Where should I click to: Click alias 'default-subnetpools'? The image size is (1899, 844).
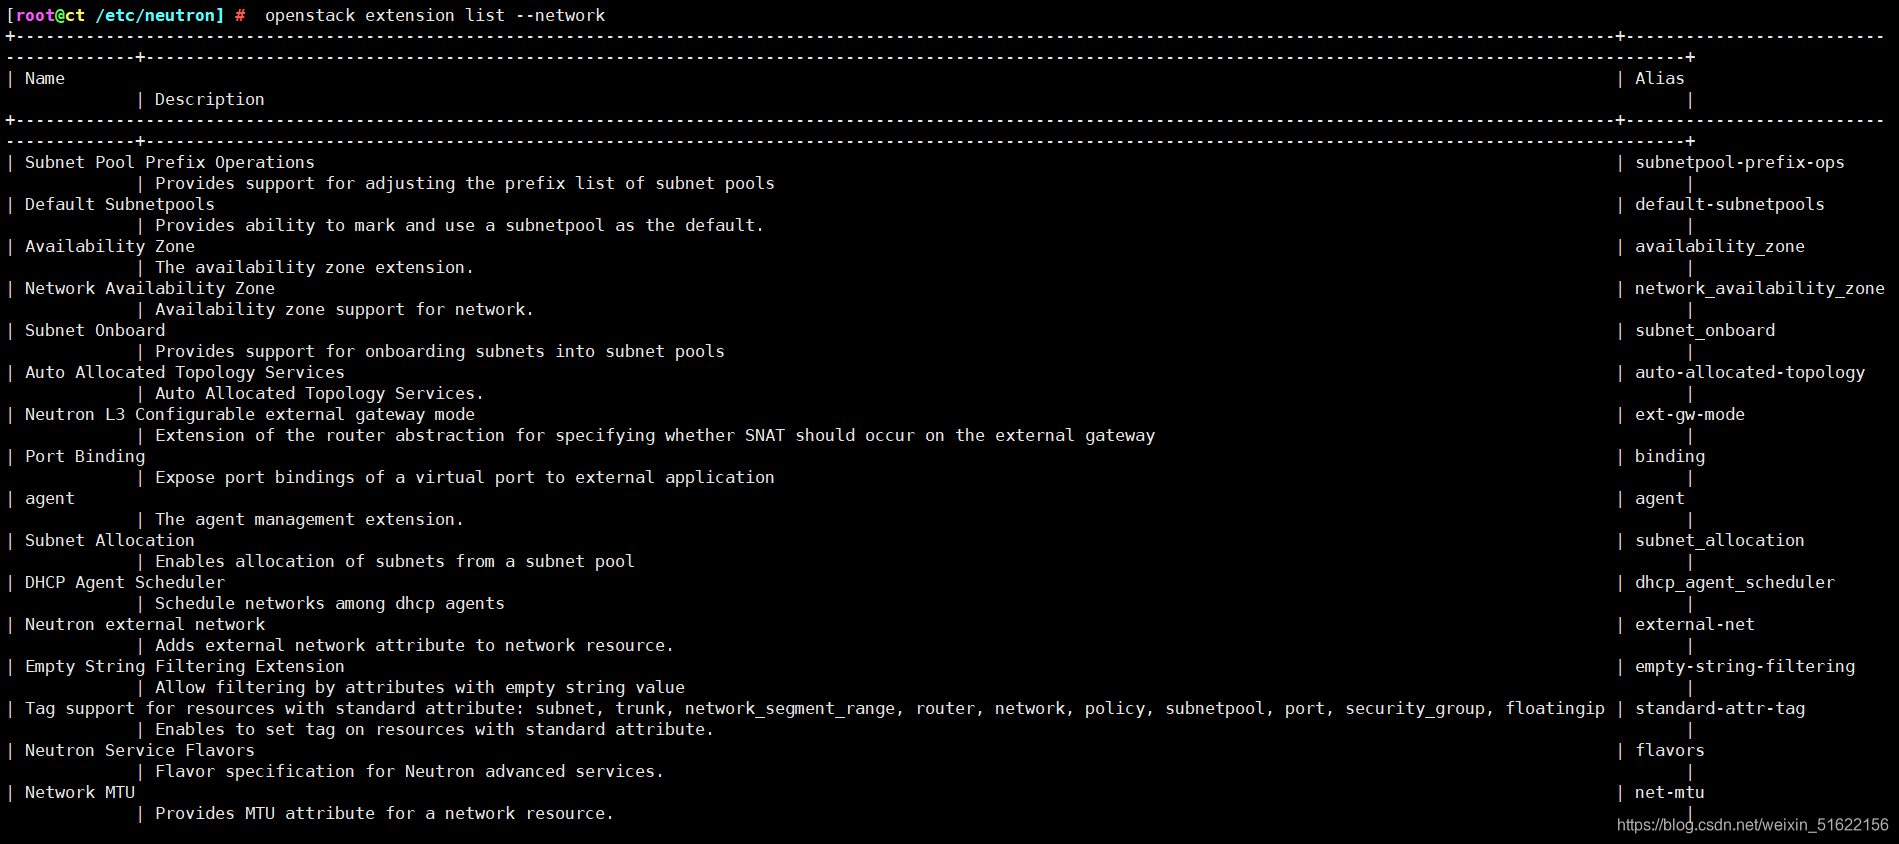[1730, 205]
